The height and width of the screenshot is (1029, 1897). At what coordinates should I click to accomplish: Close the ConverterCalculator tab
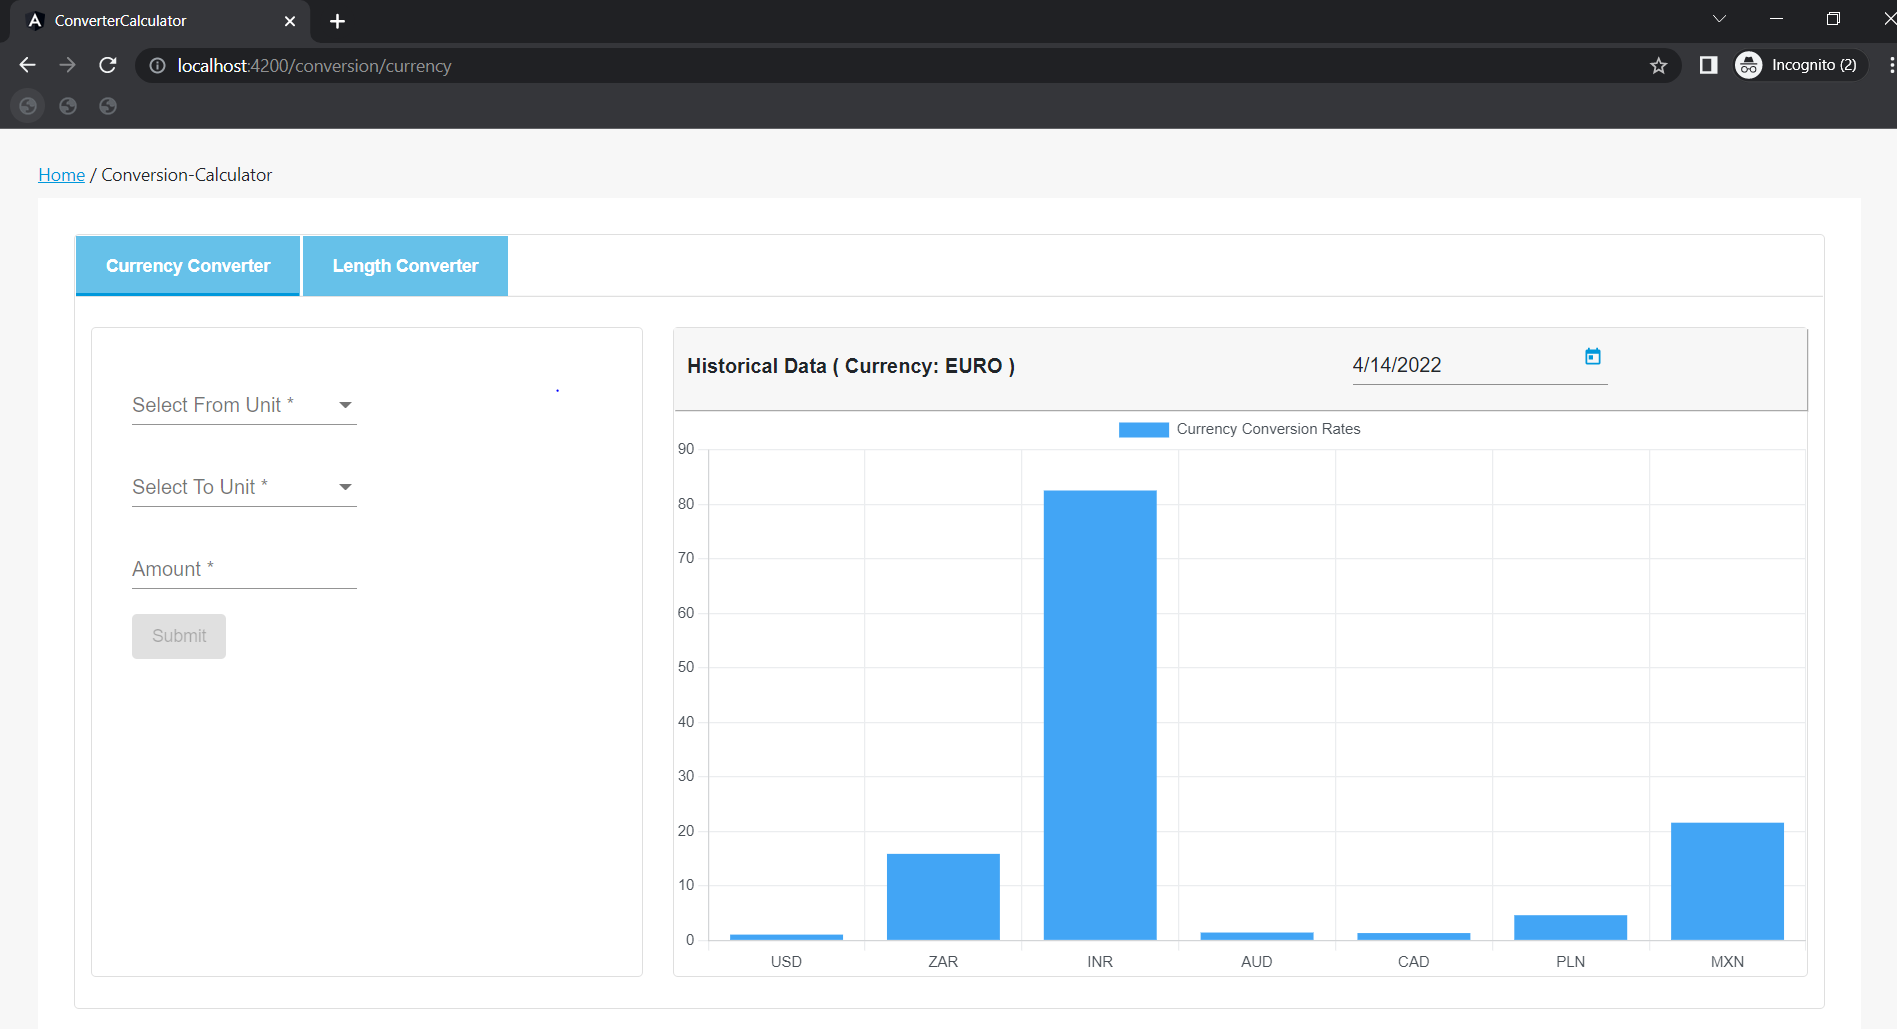click(290, 21)
